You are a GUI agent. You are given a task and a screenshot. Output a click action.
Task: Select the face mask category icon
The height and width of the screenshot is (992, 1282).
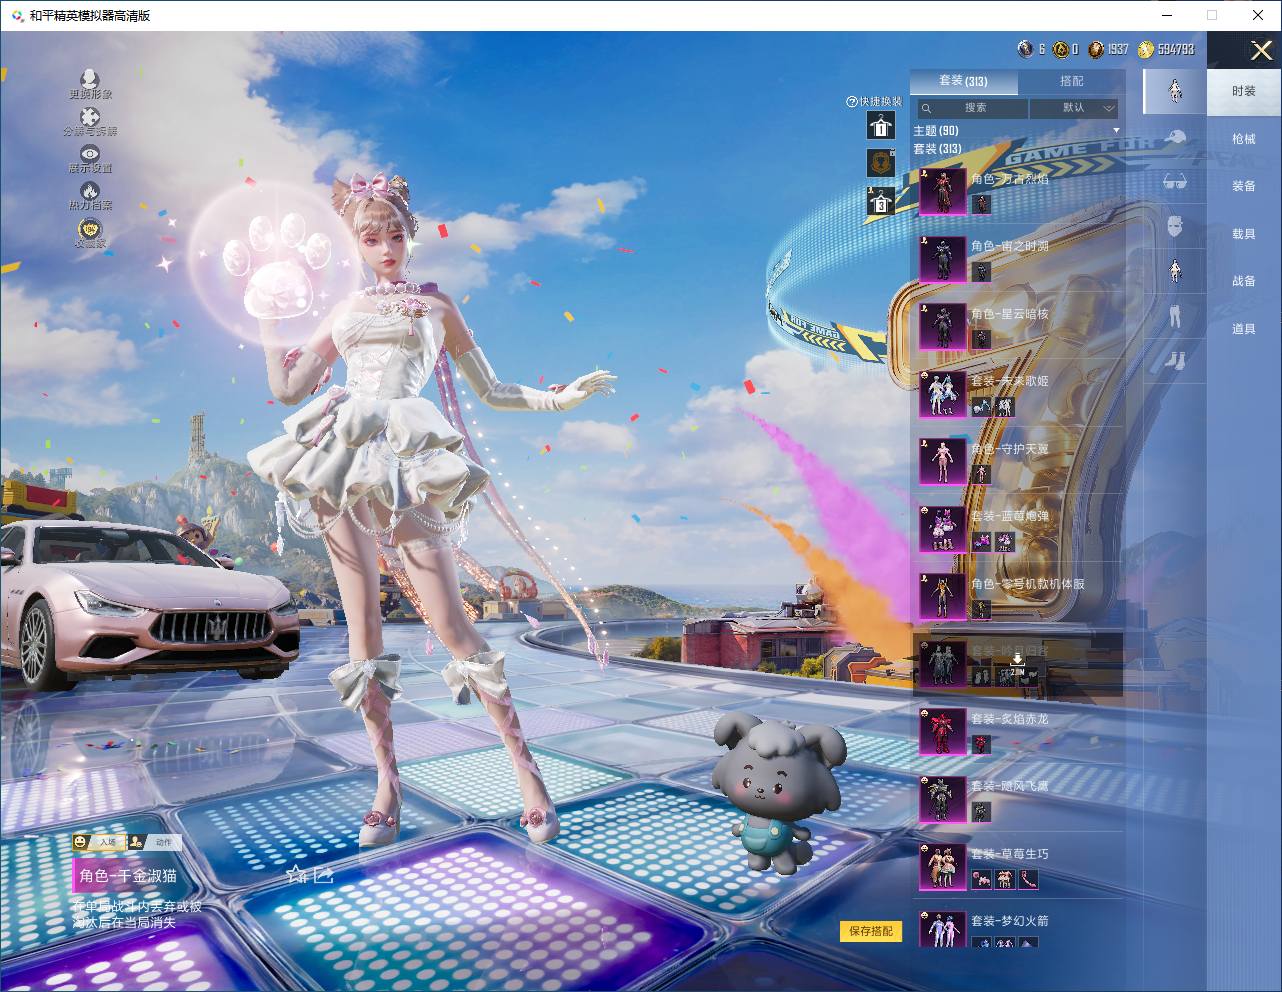click(x=1175, y=227)
